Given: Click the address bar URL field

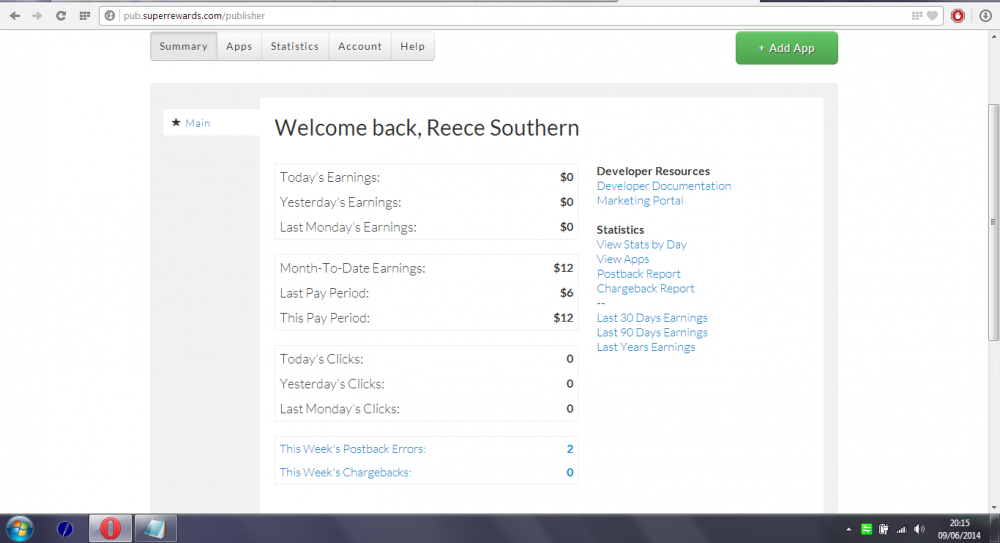Looking at the screenshot, I should (500, 16).
